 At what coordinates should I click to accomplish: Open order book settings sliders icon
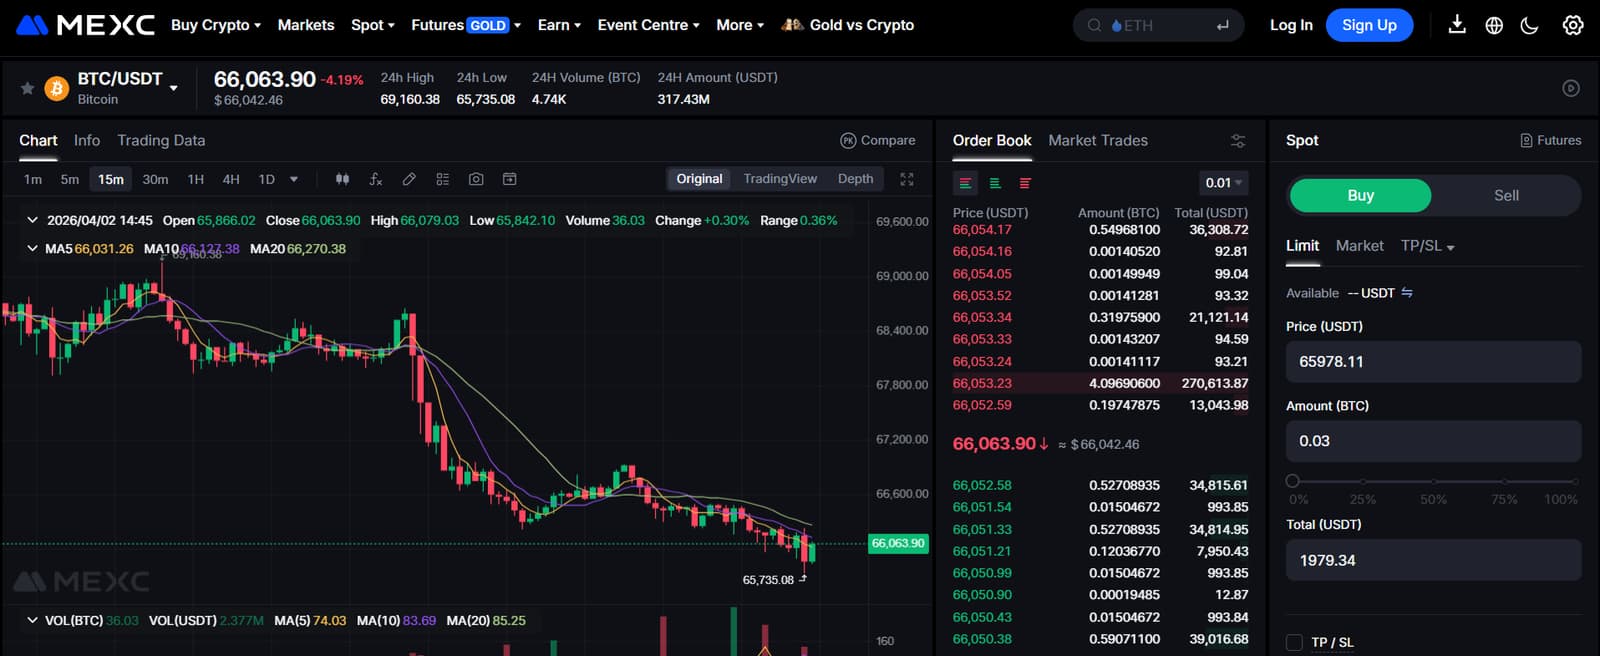coord(1238,141)
